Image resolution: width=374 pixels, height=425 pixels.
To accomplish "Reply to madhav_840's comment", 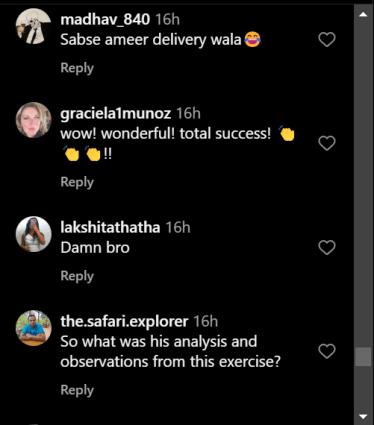I will point(77,68).
